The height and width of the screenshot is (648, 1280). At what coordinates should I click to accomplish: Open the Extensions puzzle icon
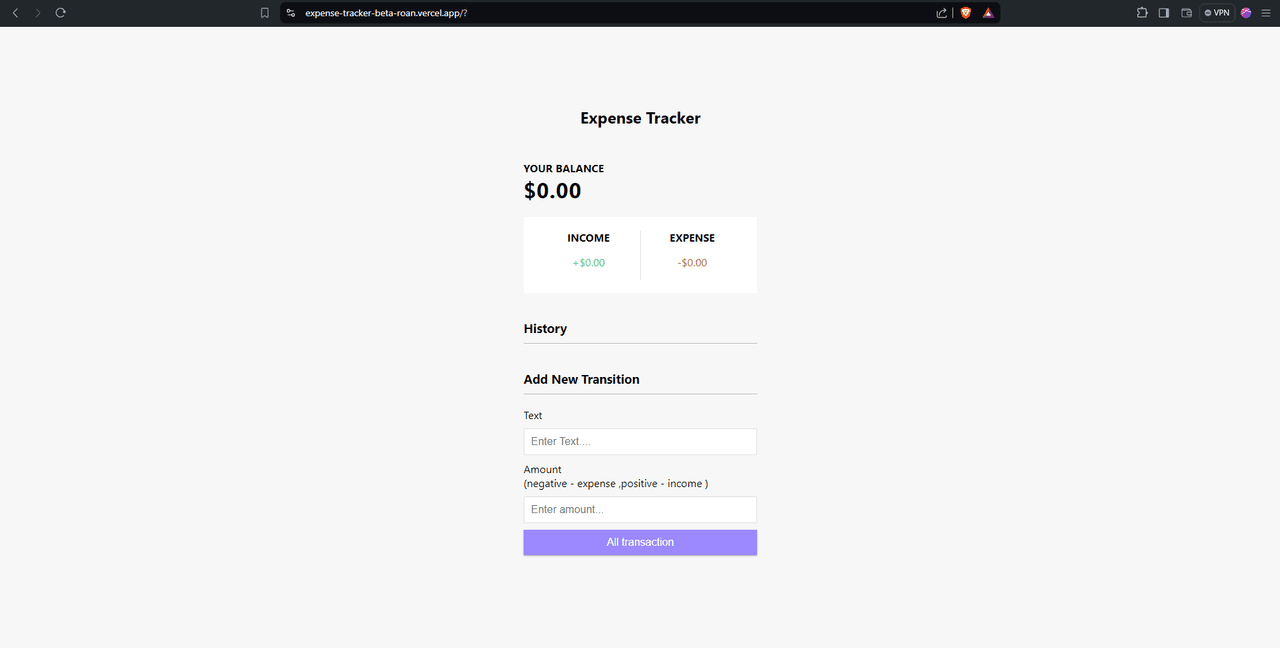[x=1142, y=13]
